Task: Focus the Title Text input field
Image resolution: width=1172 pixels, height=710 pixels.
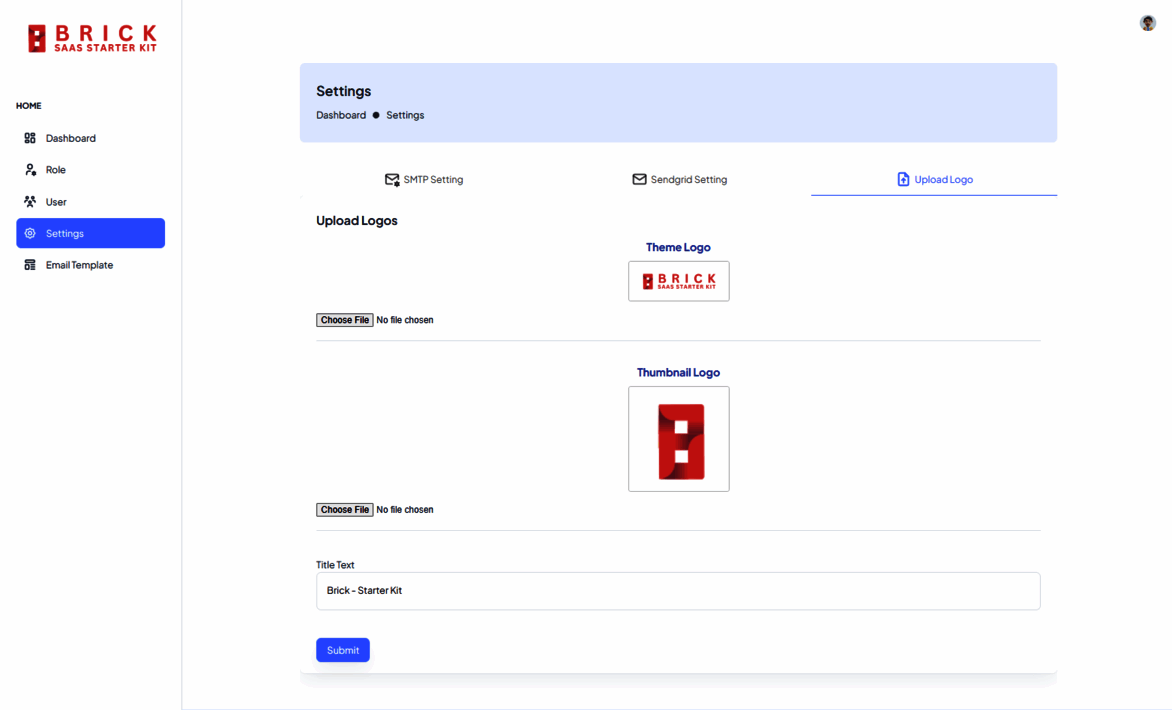Action: click(x=678, y=591)
